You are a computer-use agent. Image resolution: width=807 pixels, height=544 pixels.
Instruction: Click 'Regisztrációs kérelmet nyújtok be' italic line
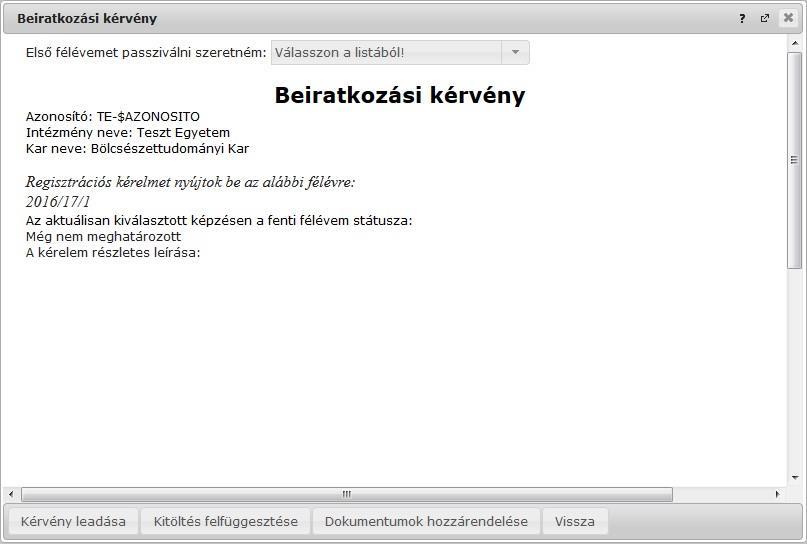coord(190,182)
